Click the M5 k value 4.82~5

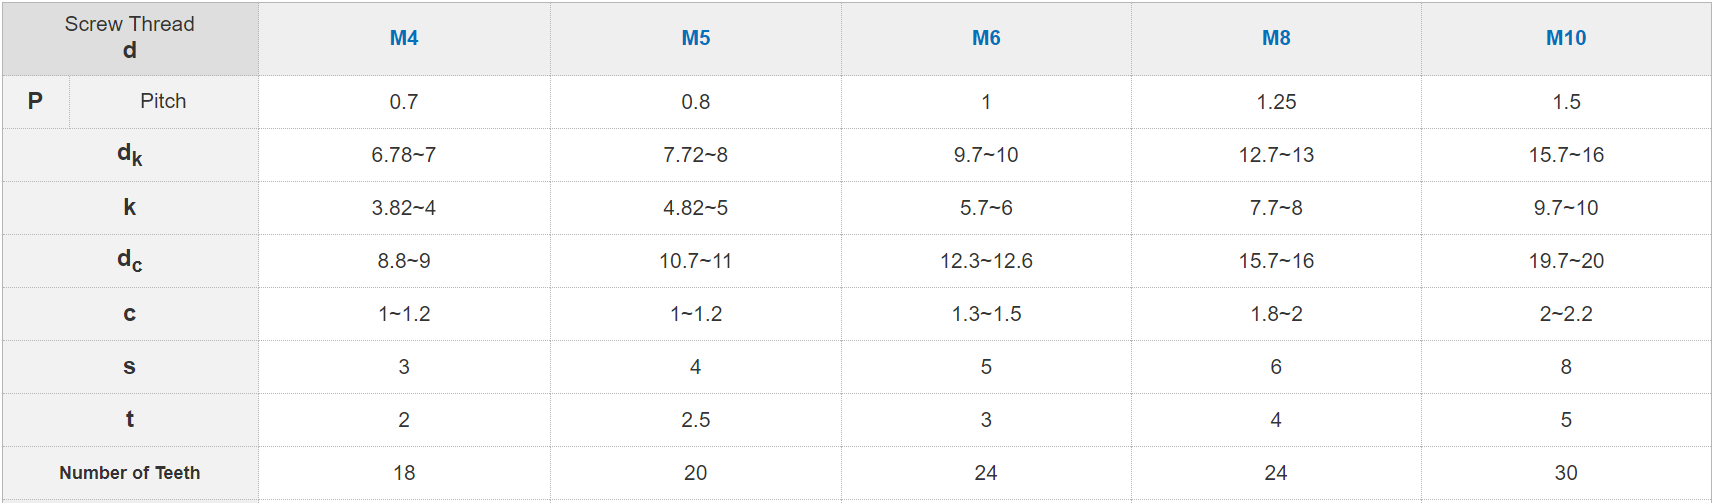tap(696, 208)
